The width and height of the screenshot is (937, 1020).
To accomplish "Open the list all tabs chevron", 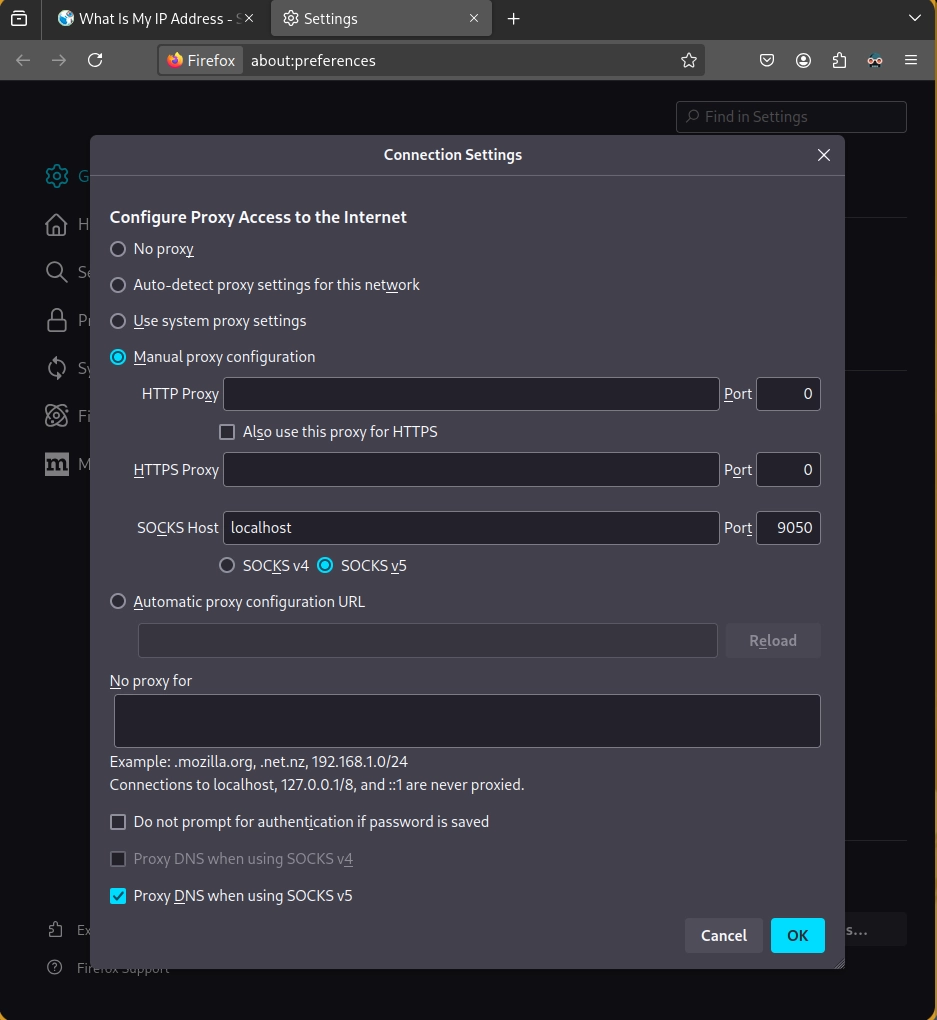I will pos(914,18).
